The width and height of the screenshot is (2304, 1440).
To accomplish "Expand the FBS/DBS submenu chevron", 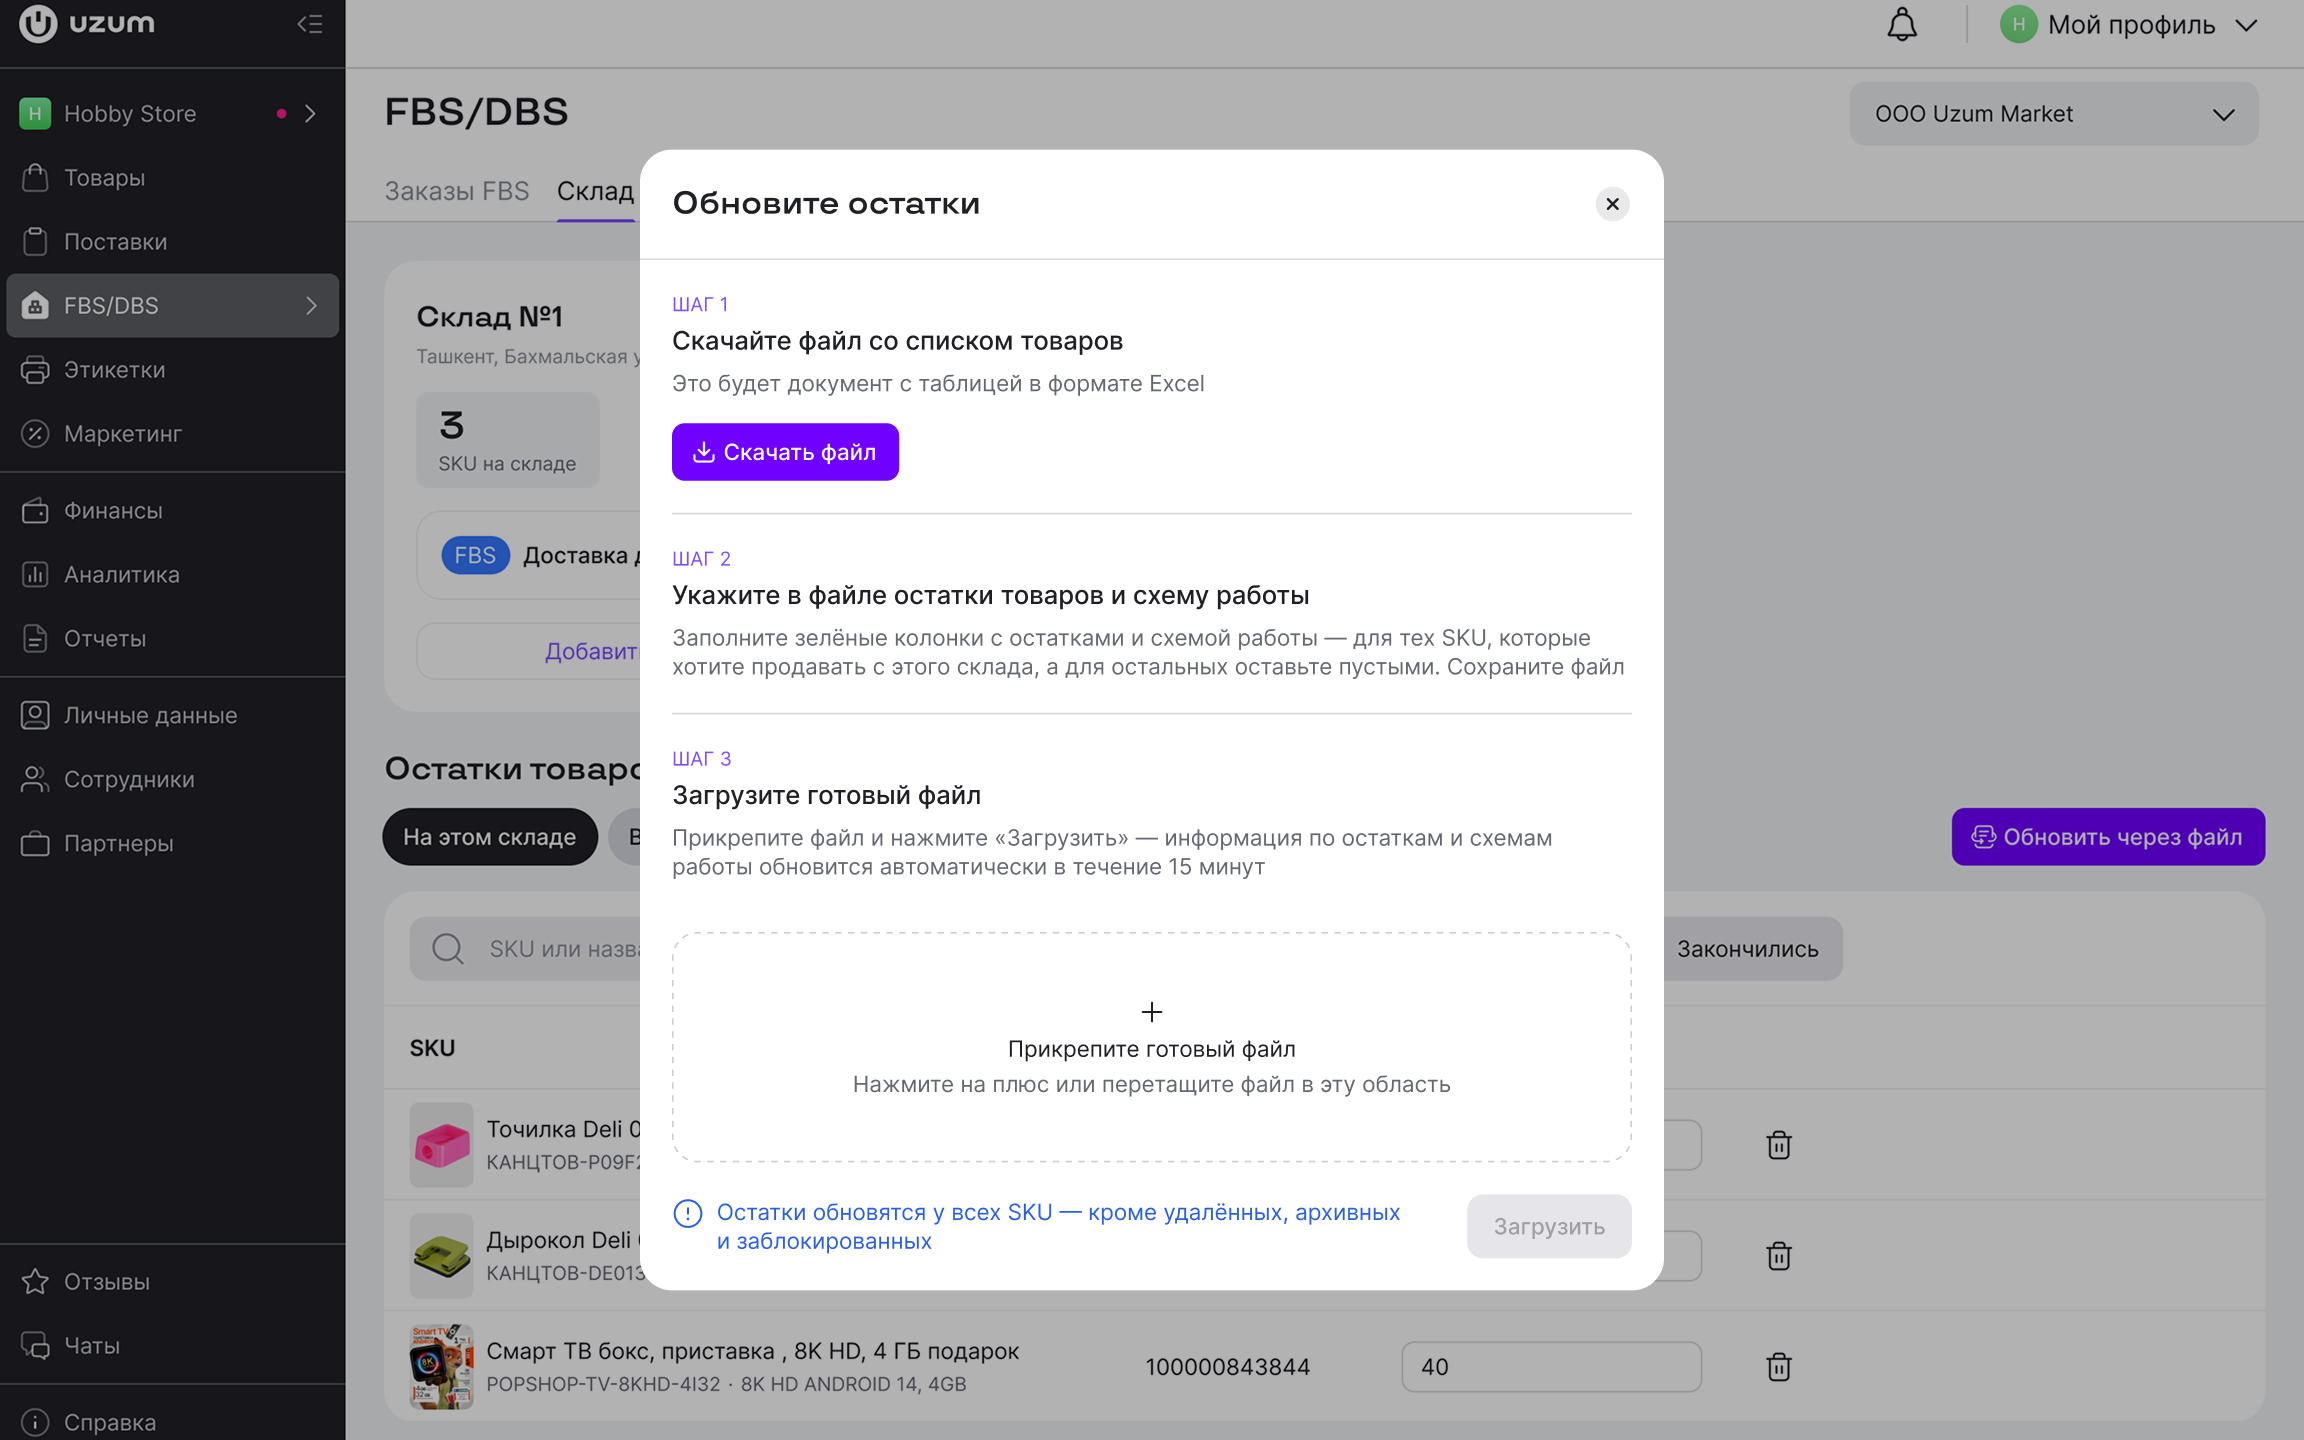I will pos(311,305).
